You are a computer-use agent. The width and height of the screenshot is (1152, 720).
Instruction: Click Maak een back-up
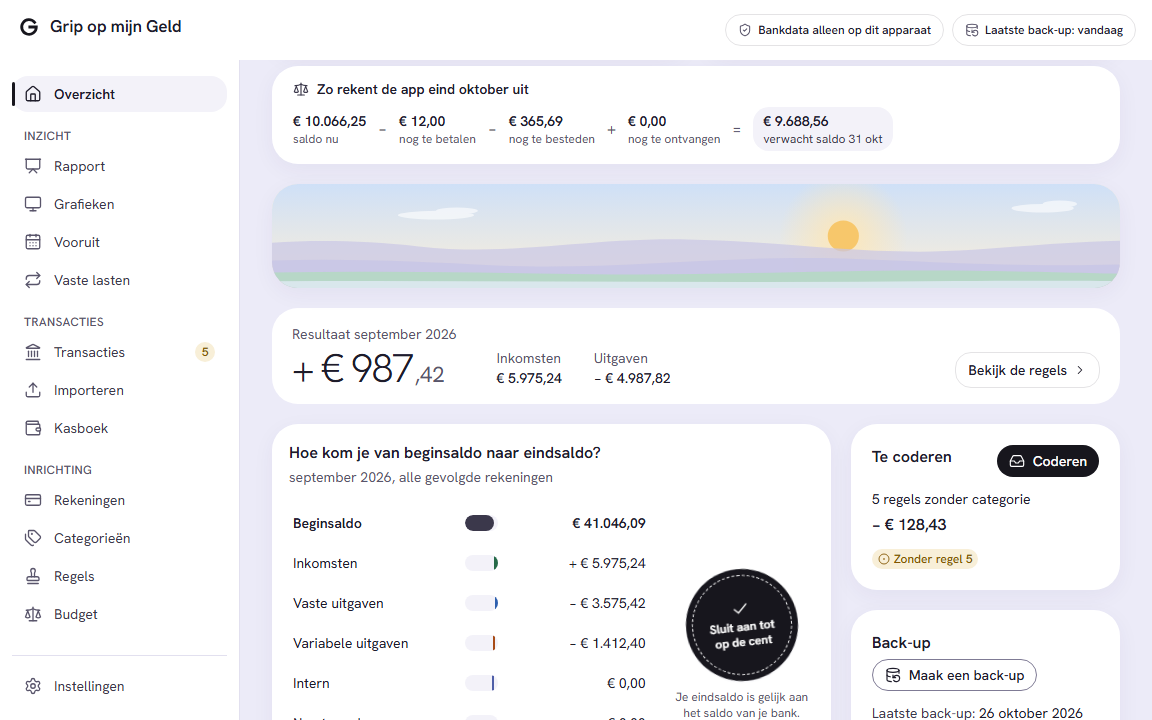point(954,675)
